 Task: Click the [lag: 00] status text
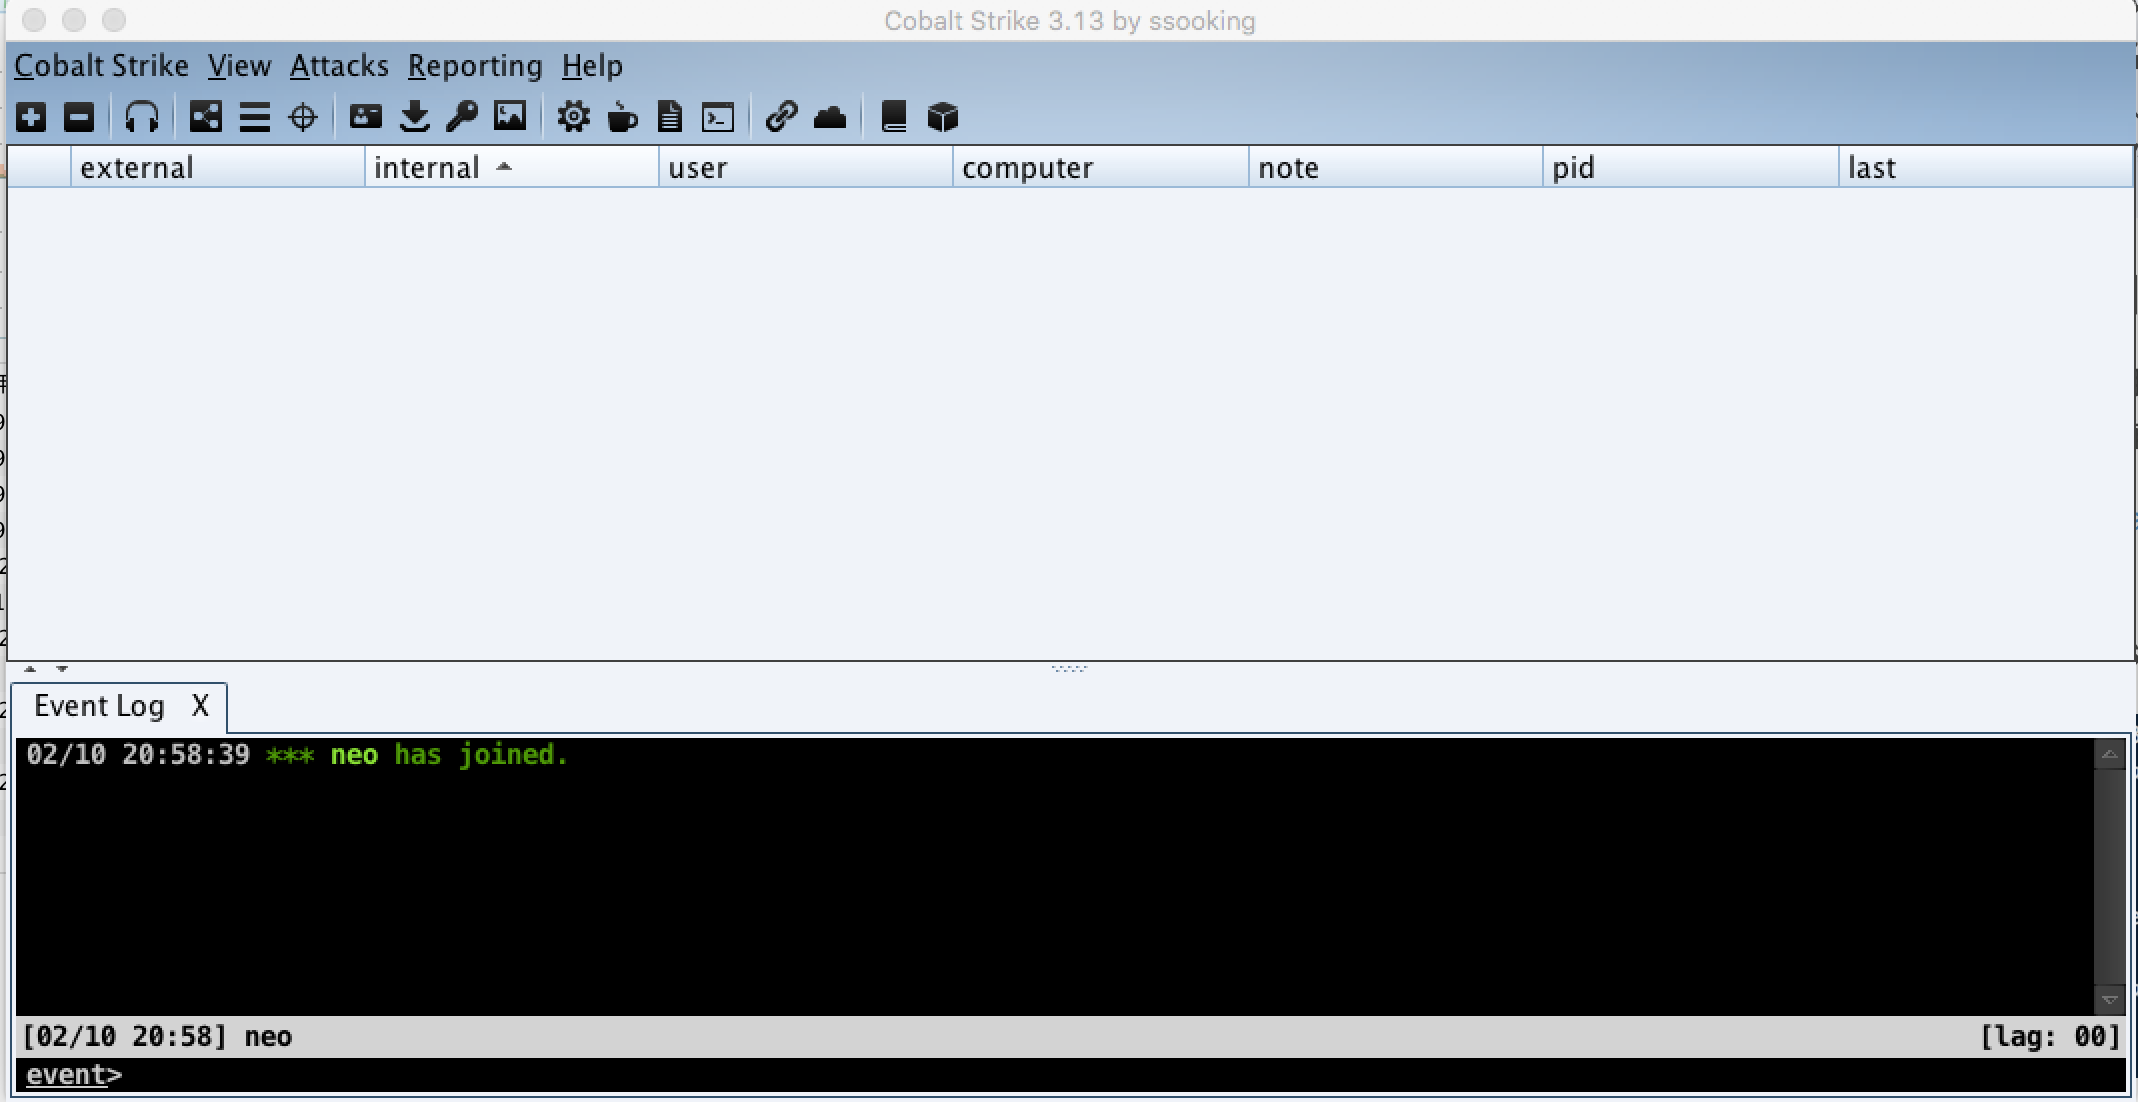tap(2050, 1037)
